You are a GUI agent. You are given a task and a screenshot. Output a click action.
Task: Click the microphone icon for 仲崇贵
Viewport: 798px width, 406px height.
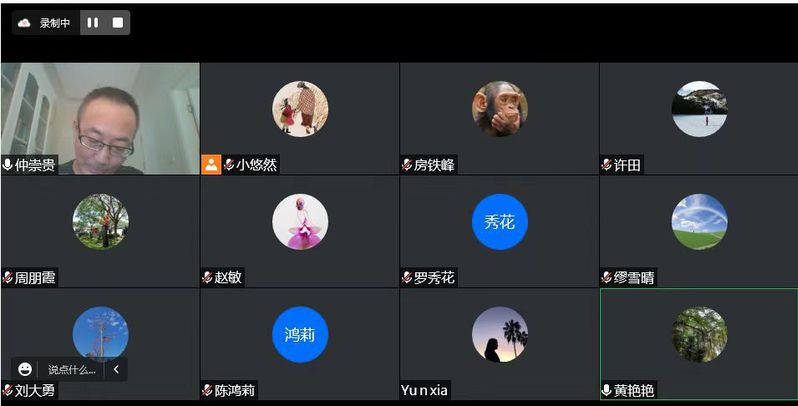(x=8, y=165)
